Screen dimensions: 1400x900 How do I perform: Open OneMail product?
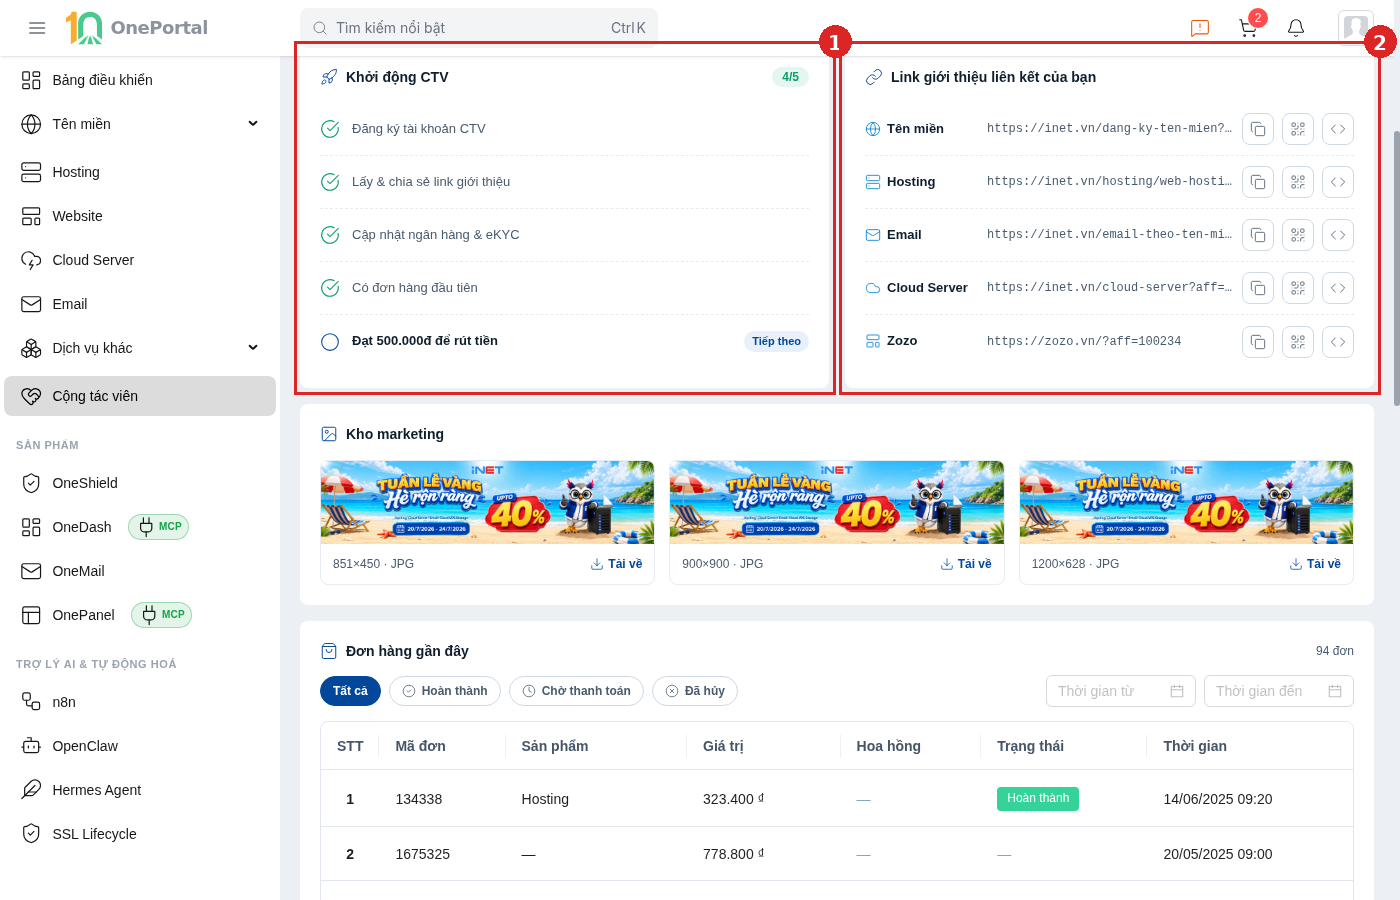click(140, 571)
